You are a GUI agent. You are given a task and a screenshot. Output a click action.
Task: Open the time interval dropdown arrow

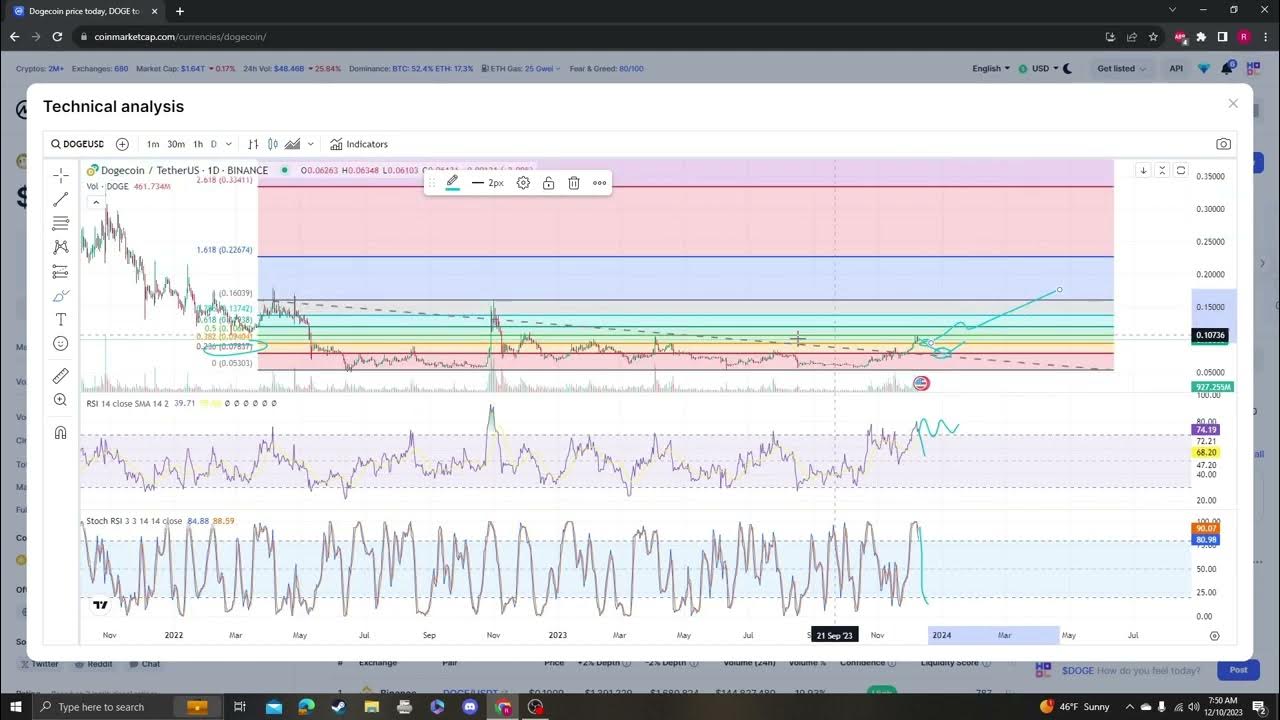[x=229, y=144]
